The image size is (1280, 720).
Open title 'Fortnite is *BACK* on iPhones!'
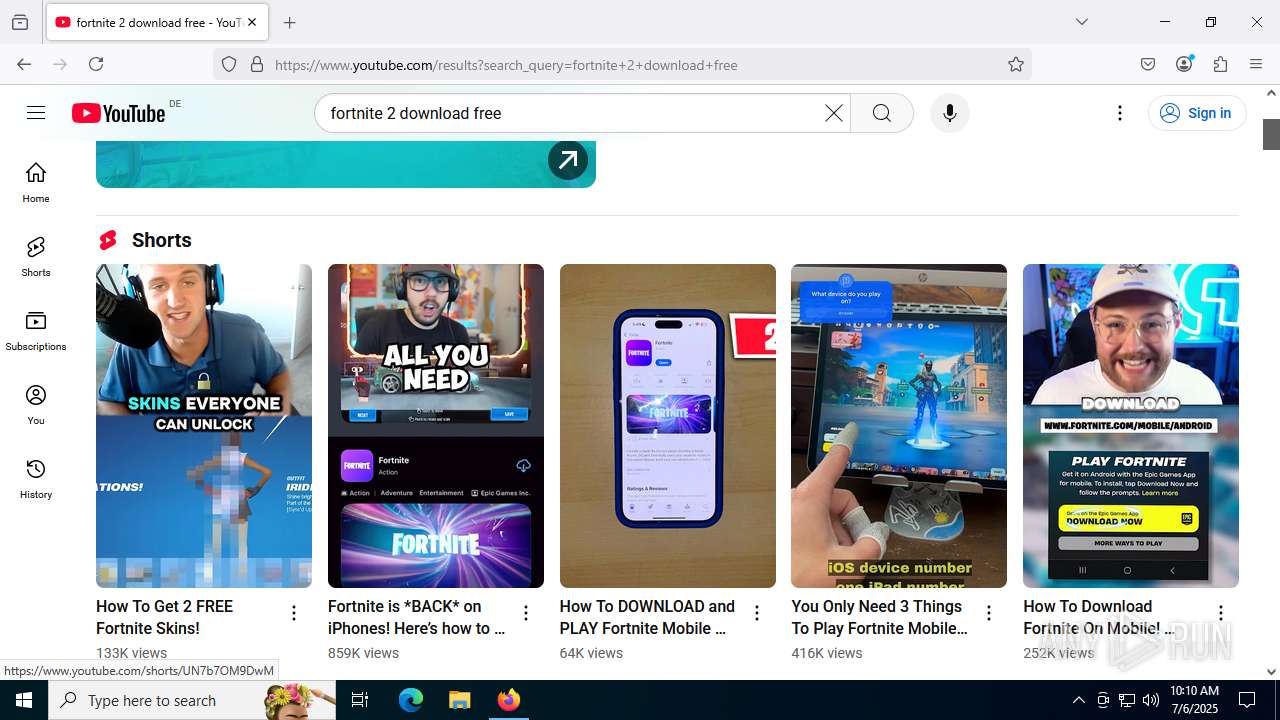point(416,617)
